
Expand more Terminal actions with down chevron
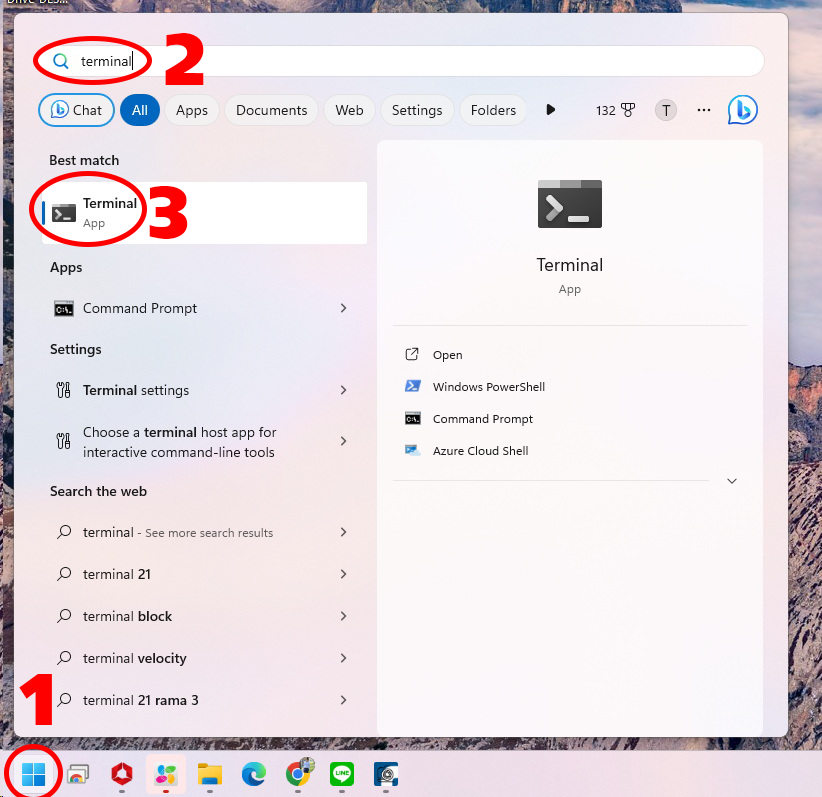(x=732, y=481)
